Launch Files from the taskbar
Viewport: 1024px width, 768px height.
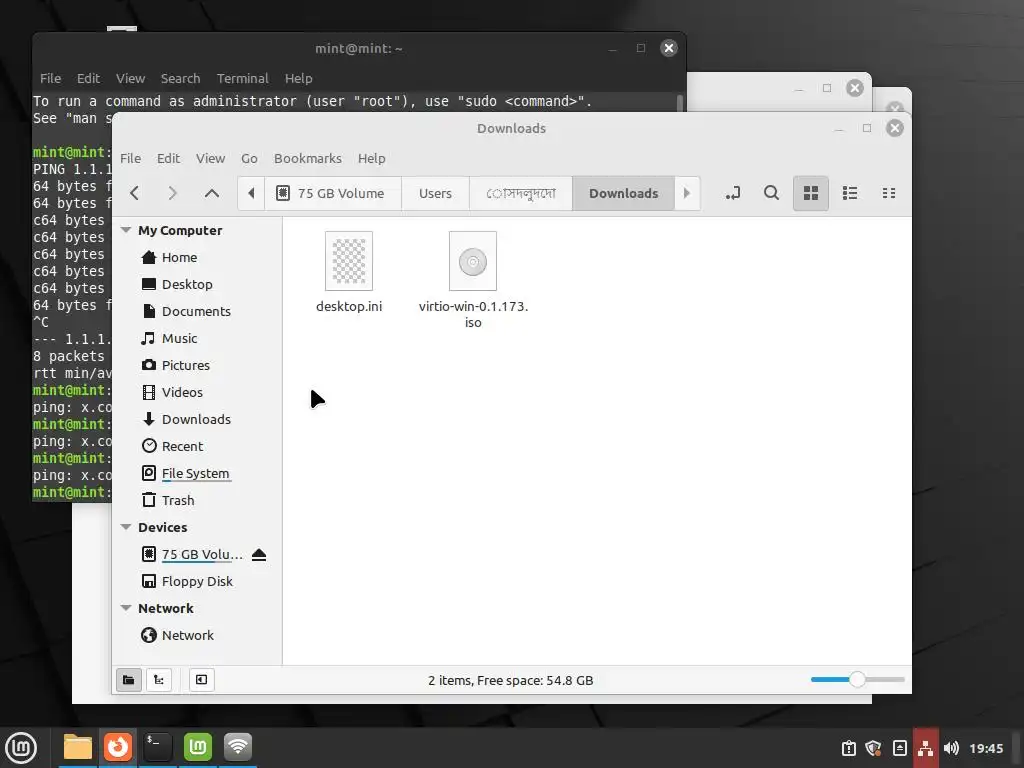click(x=78, y=748)
